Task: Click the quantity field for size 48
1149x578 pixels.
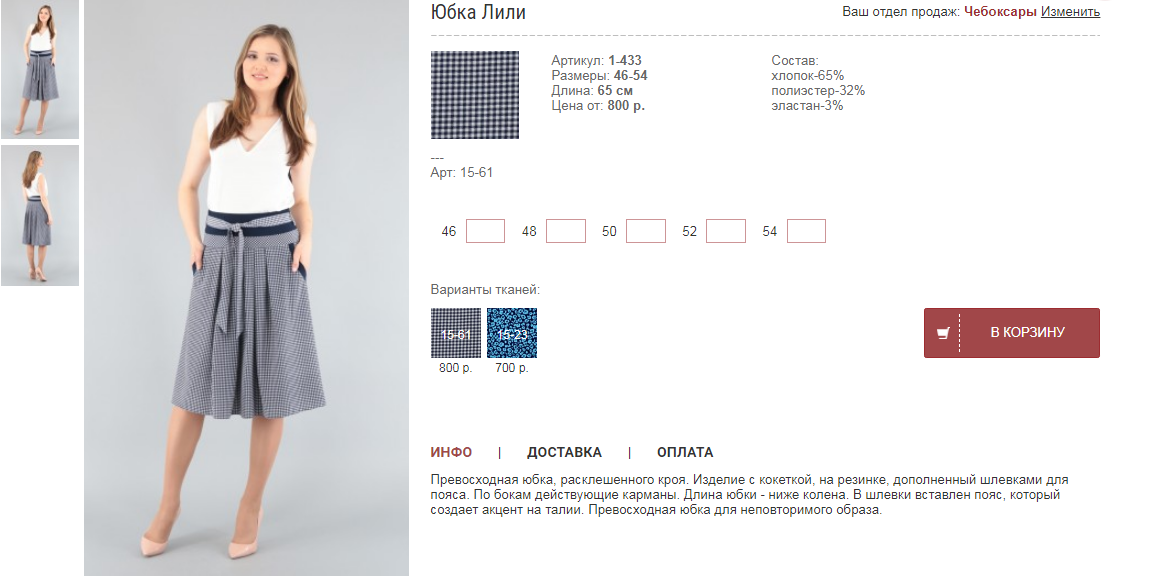Action: point(566,231)
